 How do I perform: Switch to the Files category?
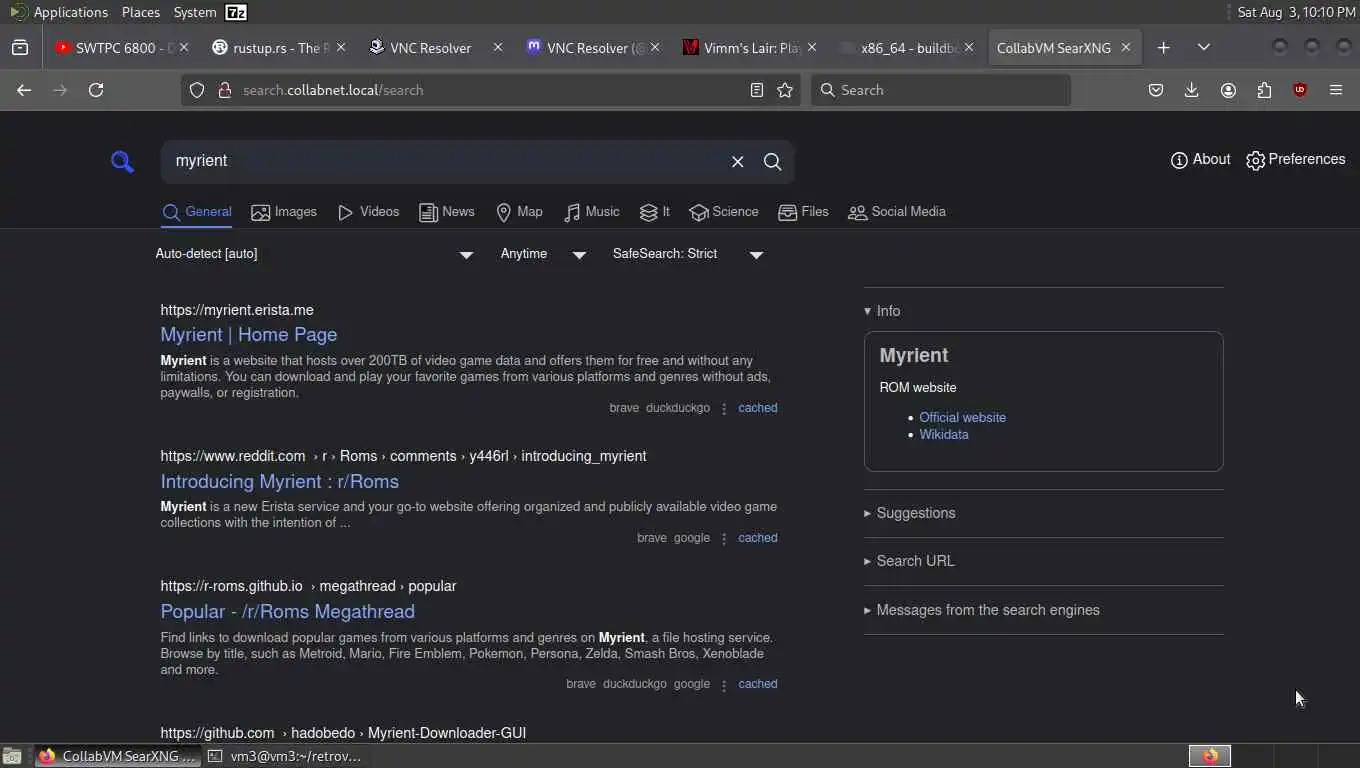[803, 212]
